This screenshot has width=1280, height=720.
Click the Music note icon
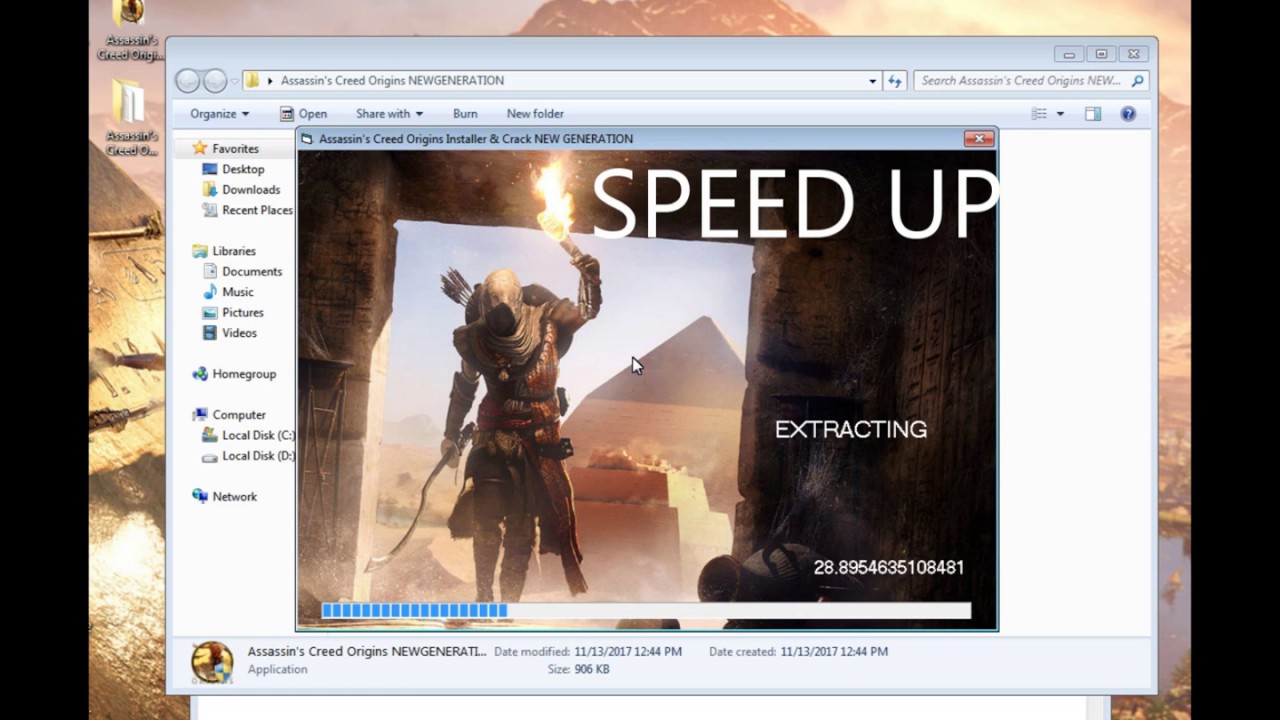coord(210,292)
